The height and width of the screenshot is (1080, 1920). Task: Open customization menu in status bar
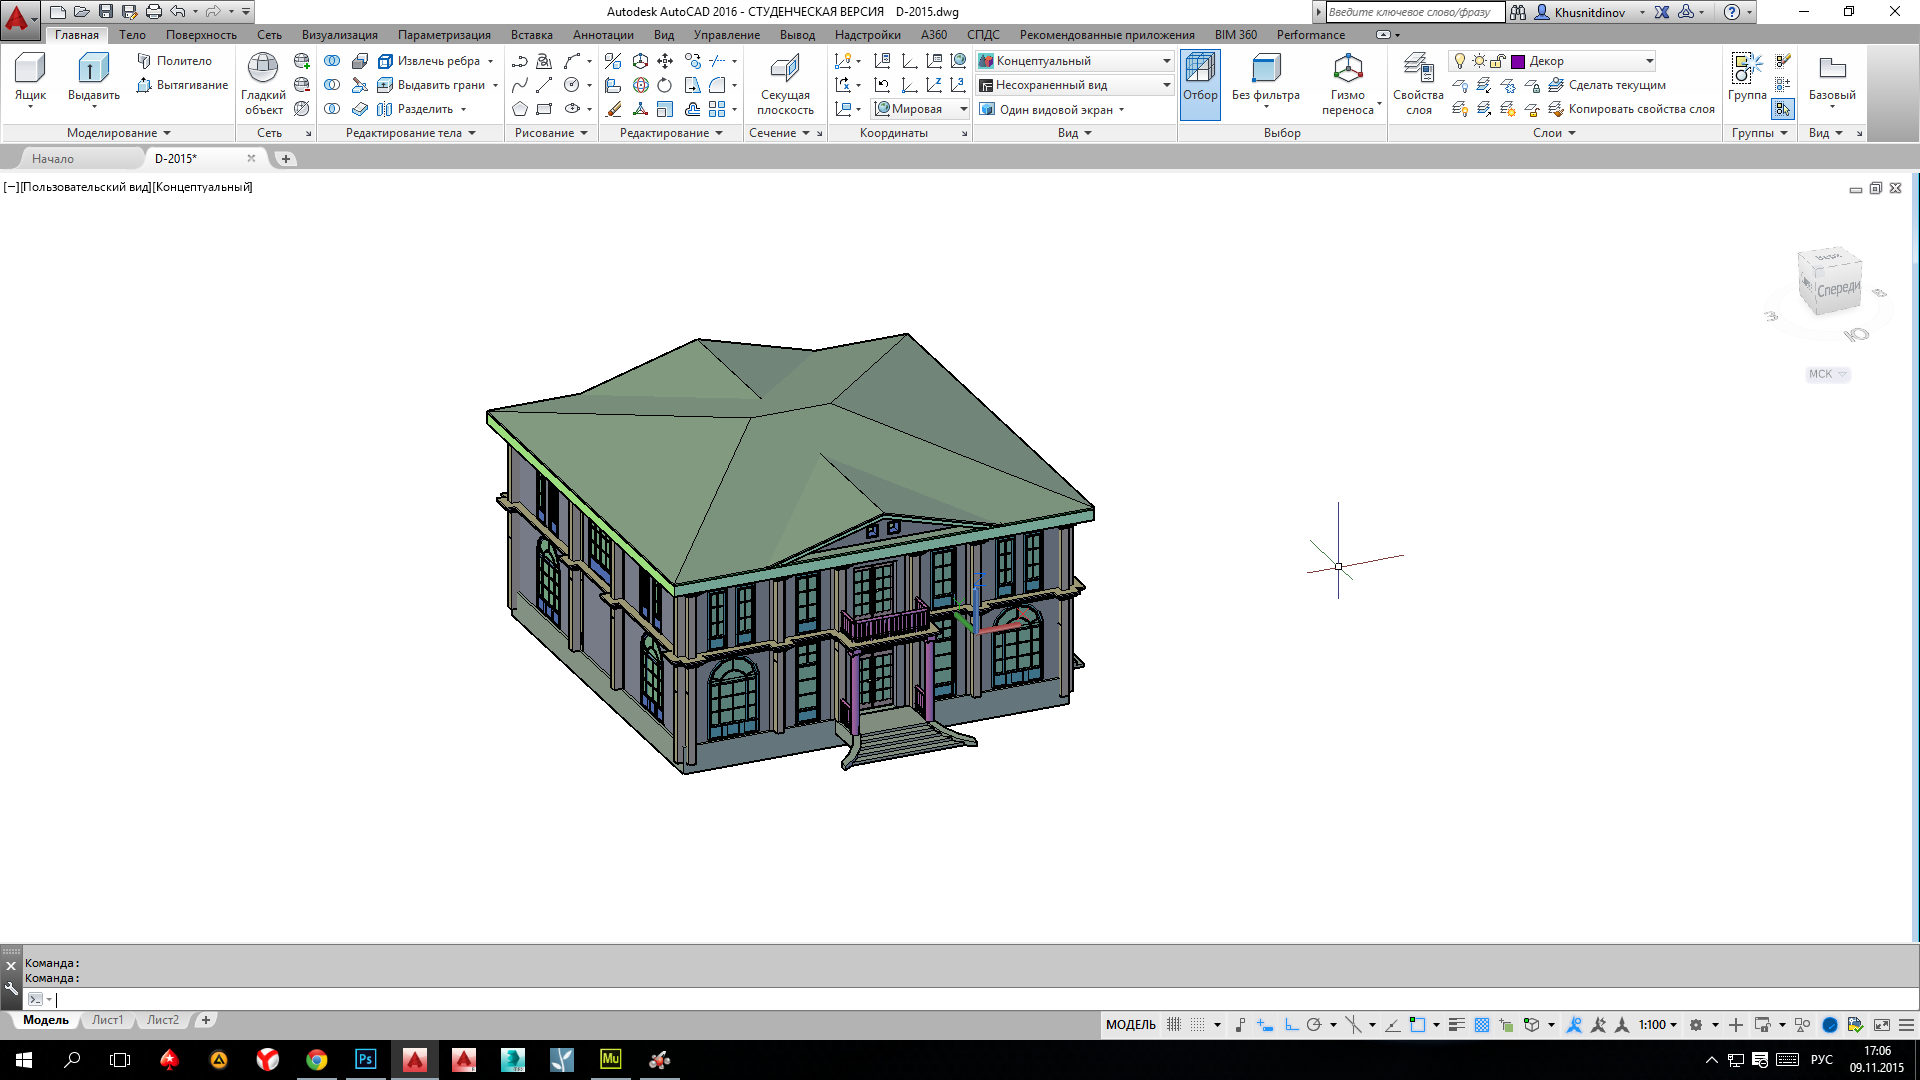coord(1907,1025)
